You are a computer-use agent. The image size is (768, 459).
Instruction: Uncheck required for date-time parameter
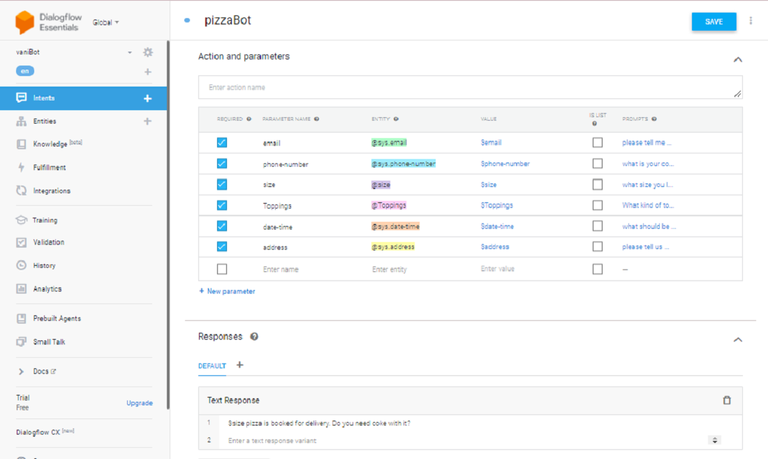pyautogui.click(x=222, y=226)
